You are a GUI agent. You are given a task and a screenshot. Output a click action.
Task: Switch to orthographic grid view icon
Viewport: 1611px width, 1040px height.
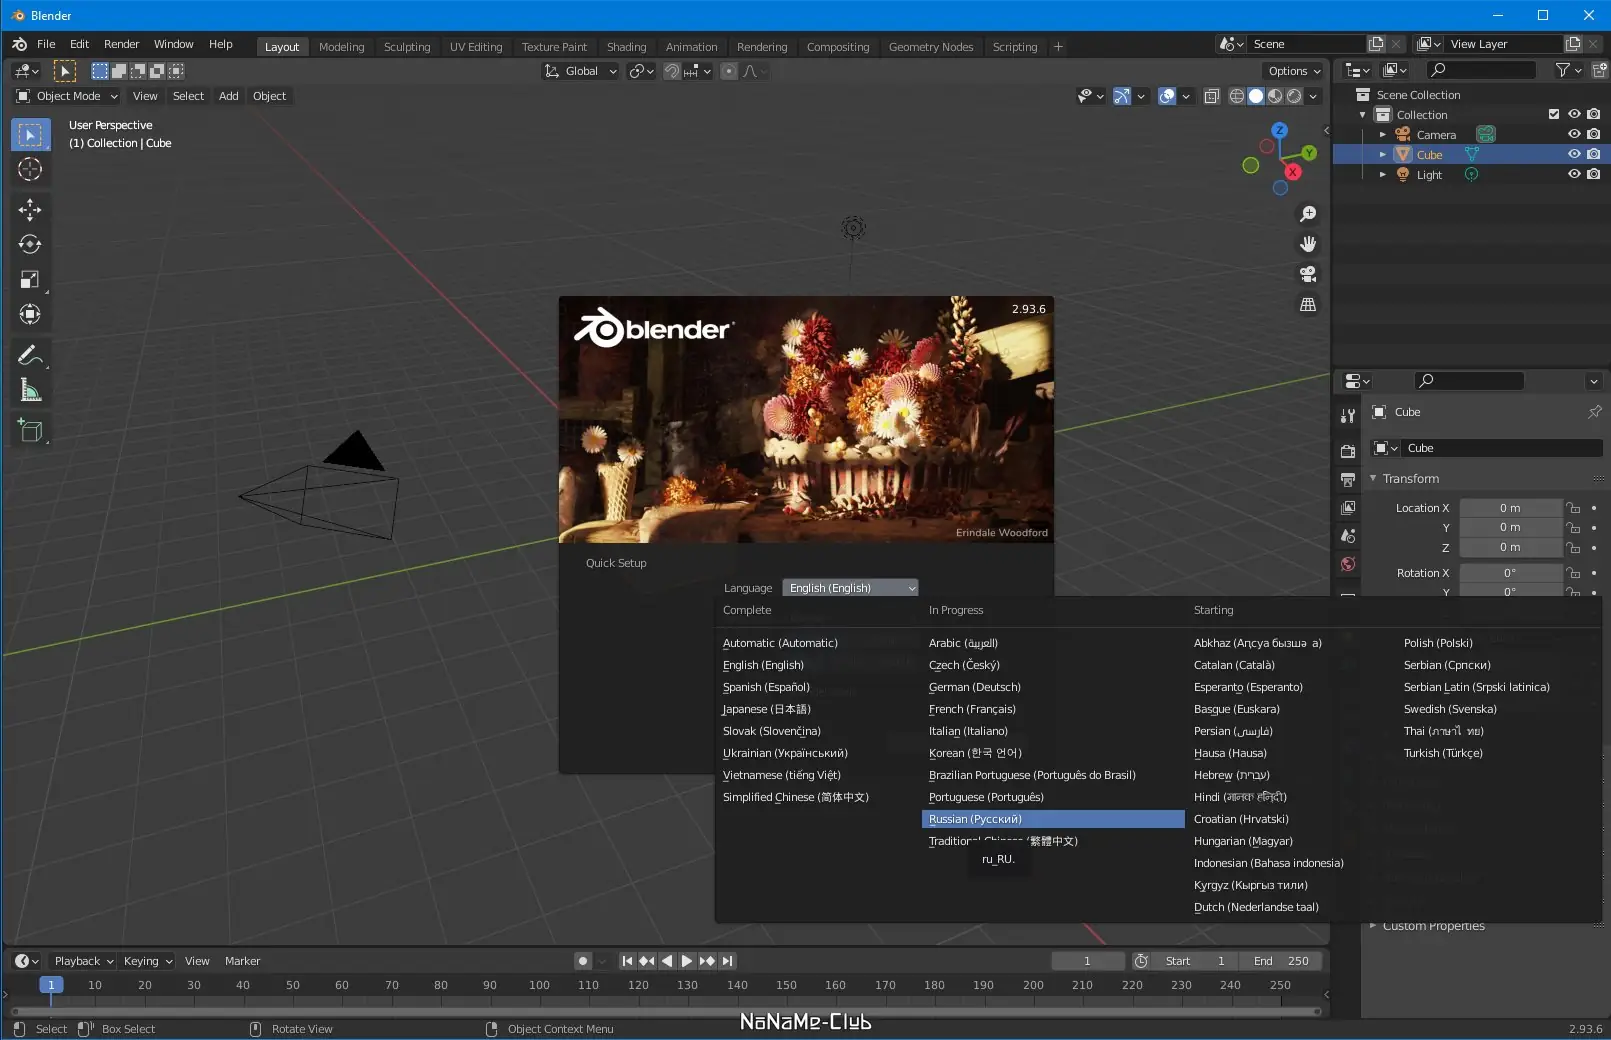(x=1307, y=304)
